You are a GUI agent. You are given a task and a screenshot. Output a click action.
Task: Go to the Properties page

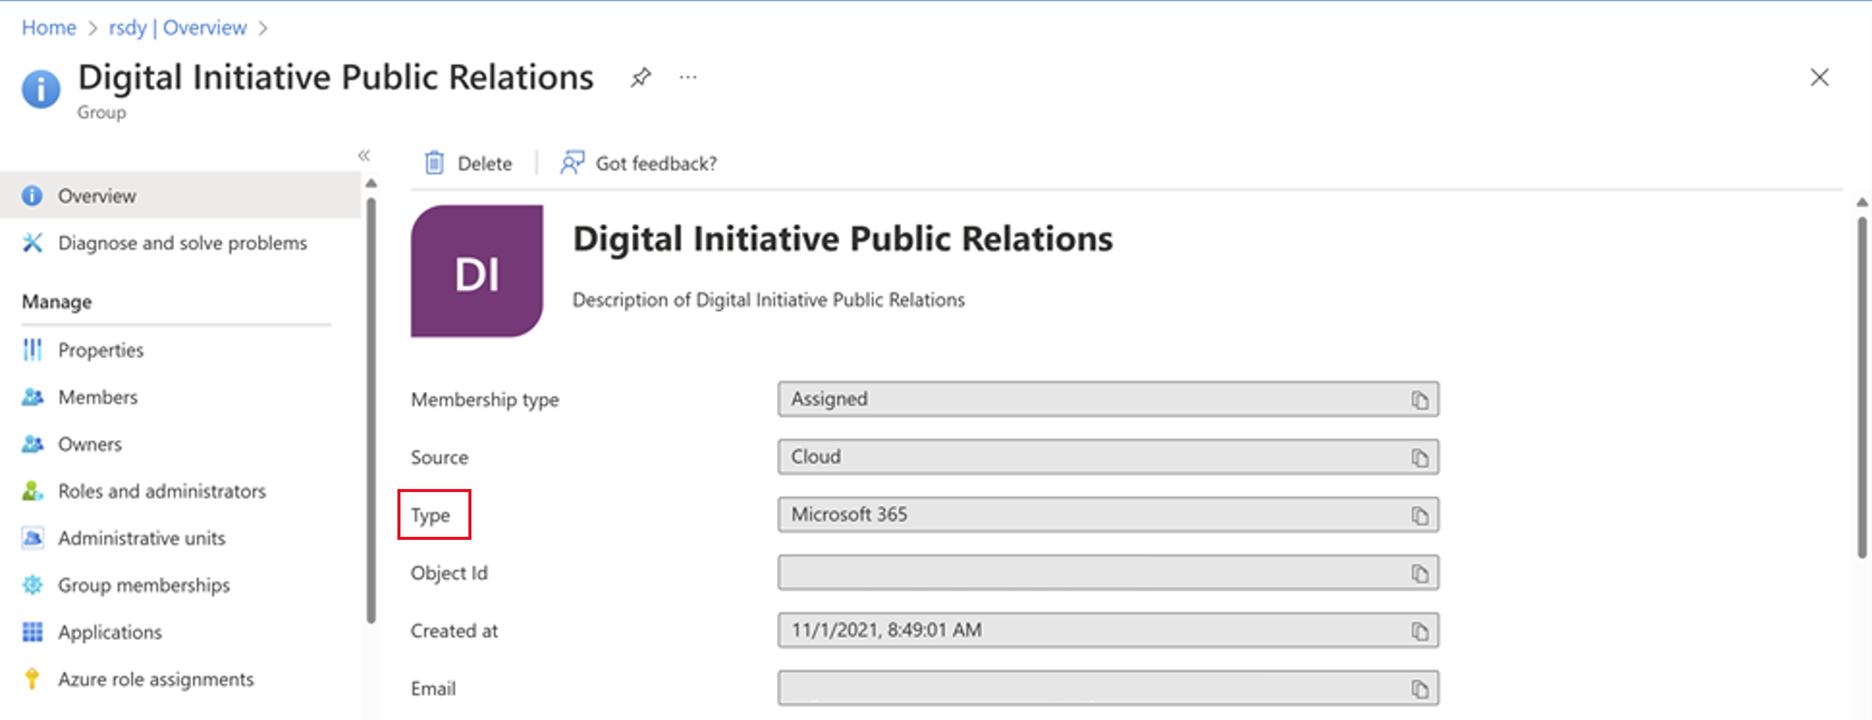click(x=100, y=350)
